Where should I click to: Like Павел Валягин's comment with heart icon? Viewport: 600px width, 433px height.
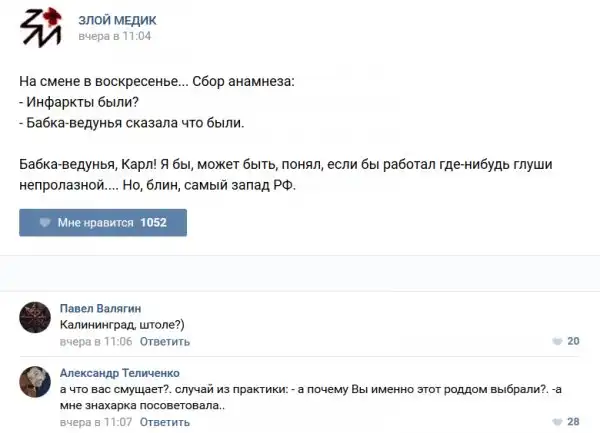click(x=557, y=342)
